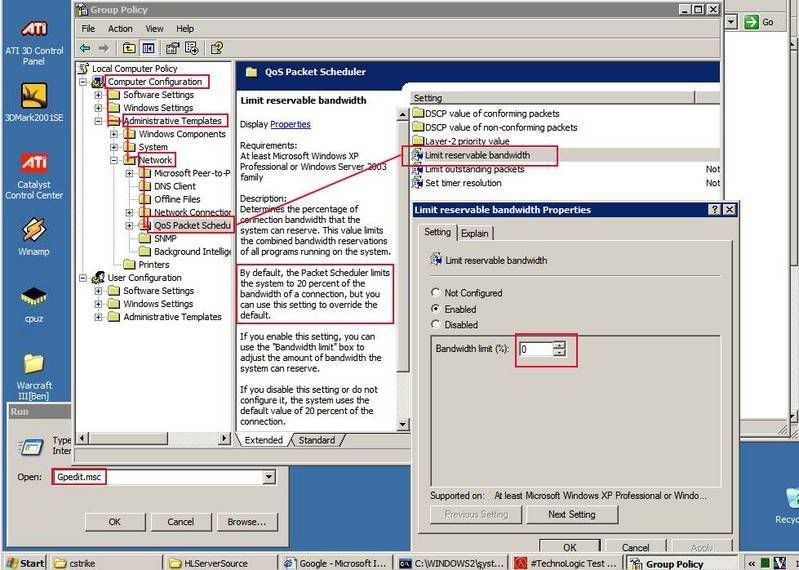Screen dimensions: 799x570
Task: Expand the Microsoft Peer-to-P node
Action: (129, 173)
